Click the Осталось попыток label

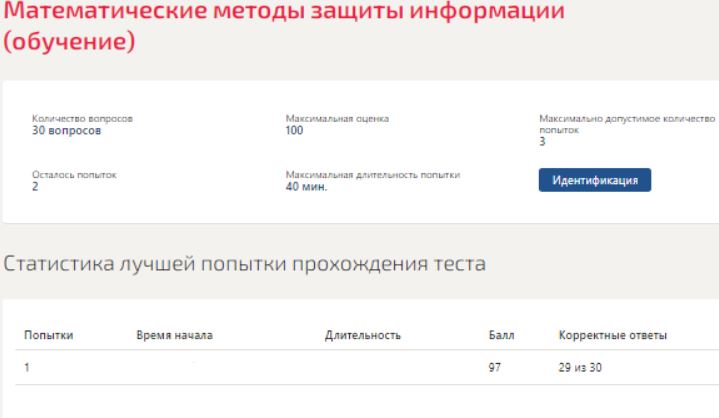click(x=75, y=175)
